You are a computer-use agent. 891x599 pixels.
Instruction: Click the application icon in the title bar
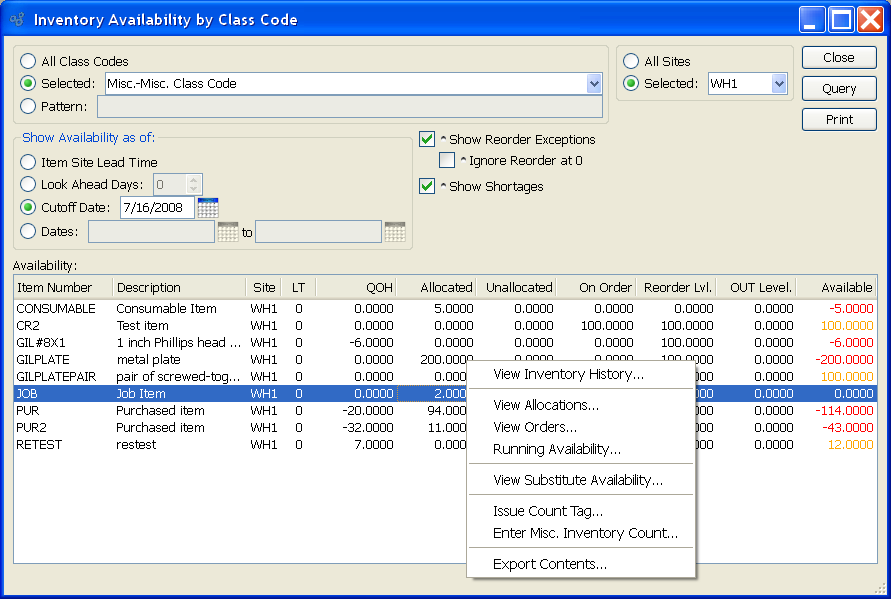pos(17,20)
